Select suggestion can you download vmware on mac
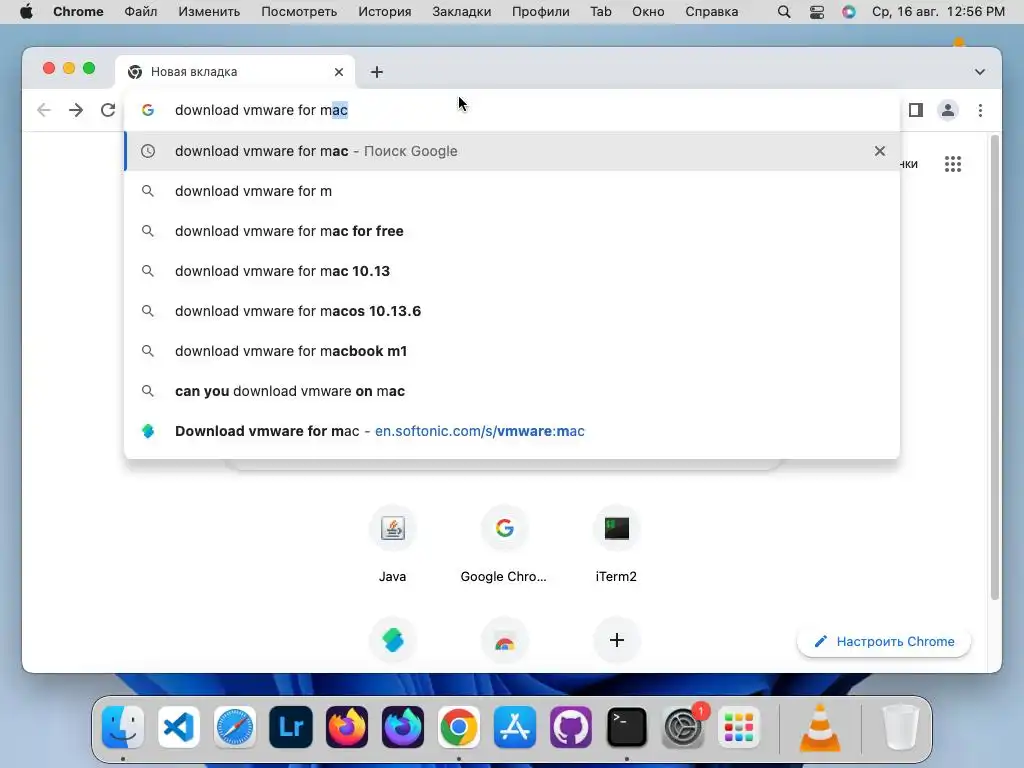The image size is (1024, 768). 512,391
